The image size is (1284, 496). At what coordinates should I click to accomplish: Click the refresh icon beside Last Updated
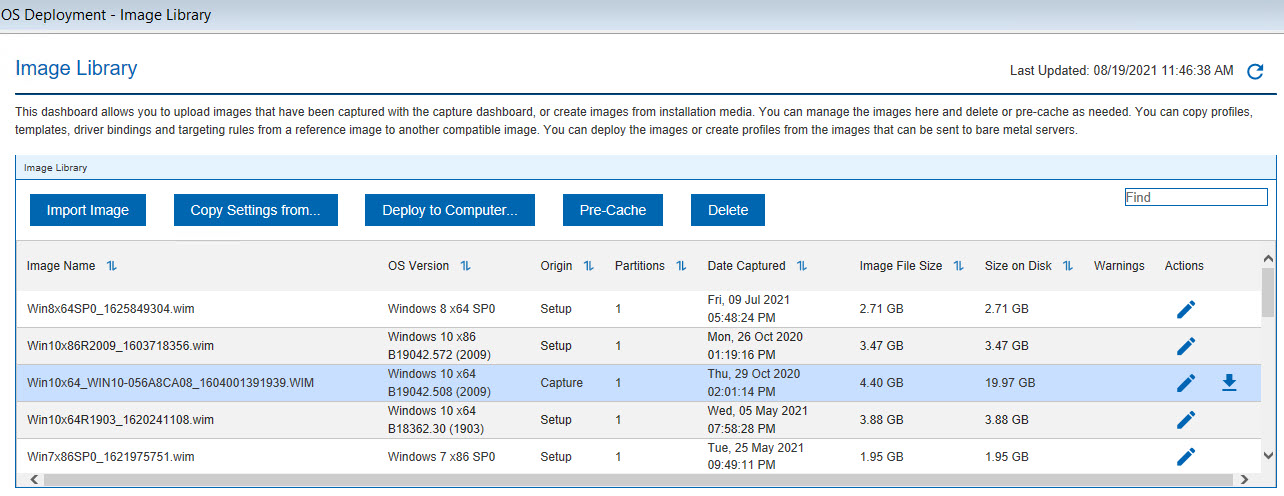tap(1255, 71)
